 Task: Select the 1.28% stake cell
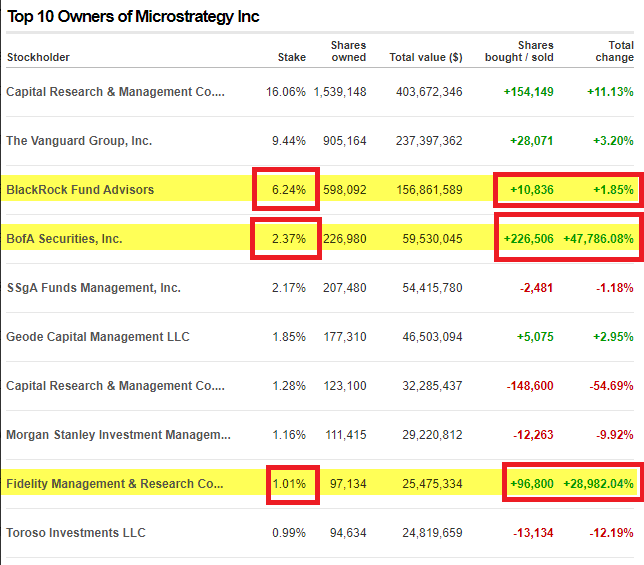(x=289, y=386)
